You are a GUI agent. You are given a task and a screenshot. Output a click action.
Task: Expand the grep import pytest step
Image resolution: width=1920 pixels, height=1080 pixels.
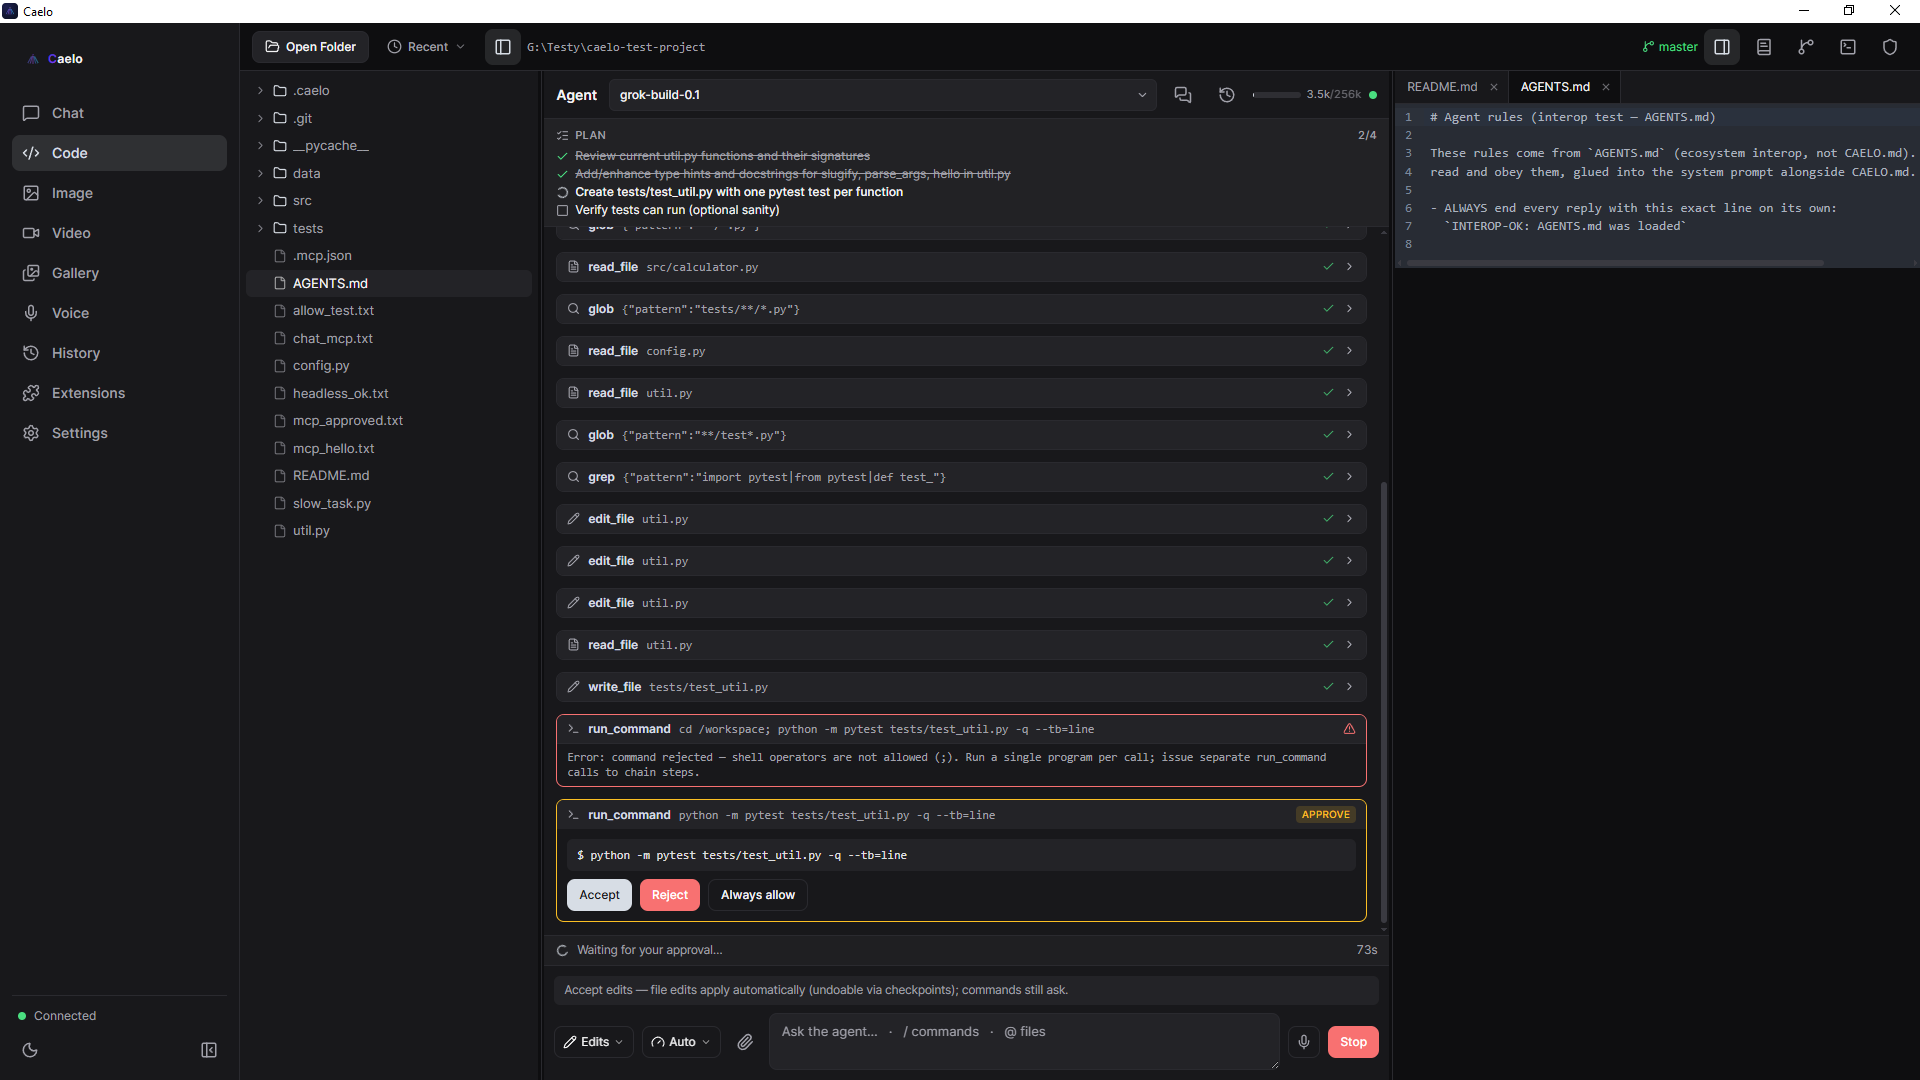pyautogui.click(x=961, y=477)
